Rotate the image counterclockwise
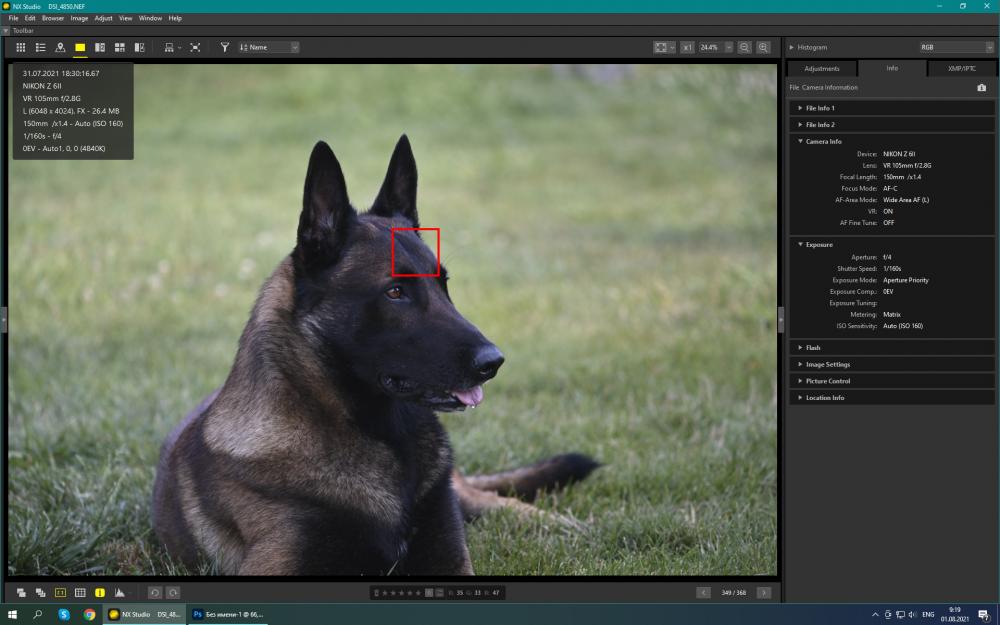This screenshot has height=625, width=1000. 154,592
